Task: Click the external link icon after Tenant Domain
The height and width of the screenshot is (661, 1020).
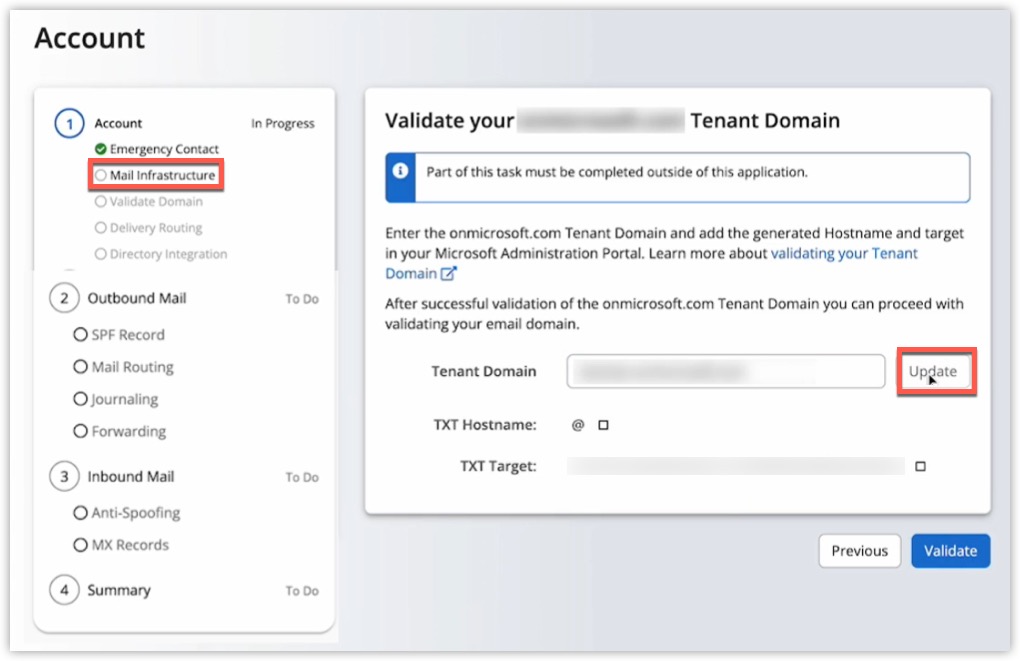Action: pos(448,272)
